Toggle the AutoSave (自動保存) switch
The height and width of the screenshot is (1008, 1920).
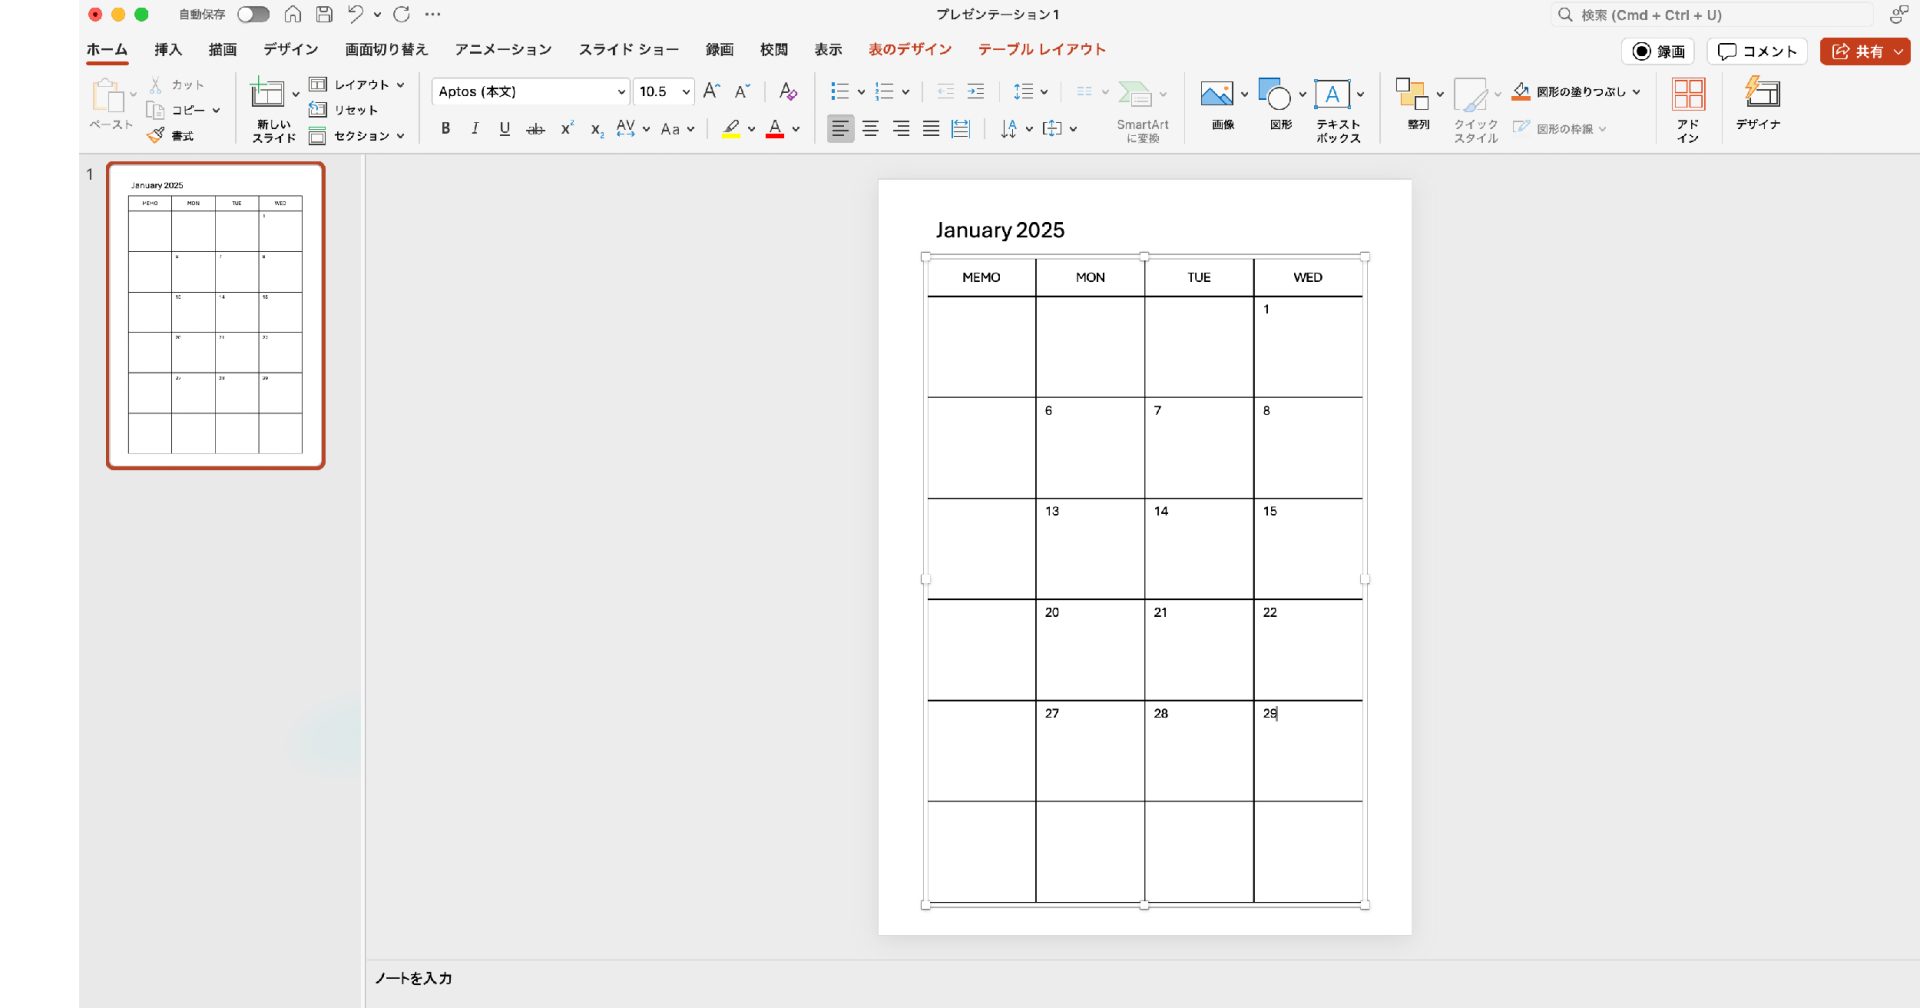tap(253, 14)
